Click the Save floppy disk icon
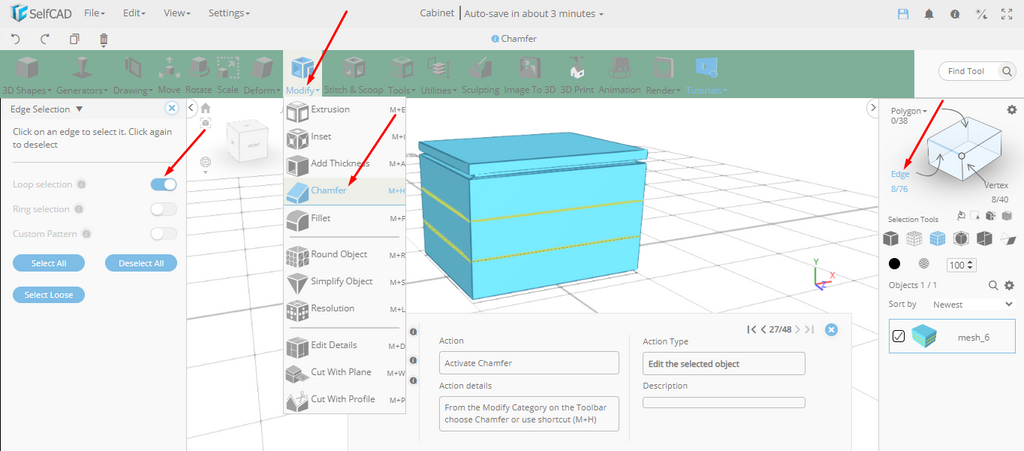The height and width of the screenshot is (451, 1024). (x=904, y=14)
